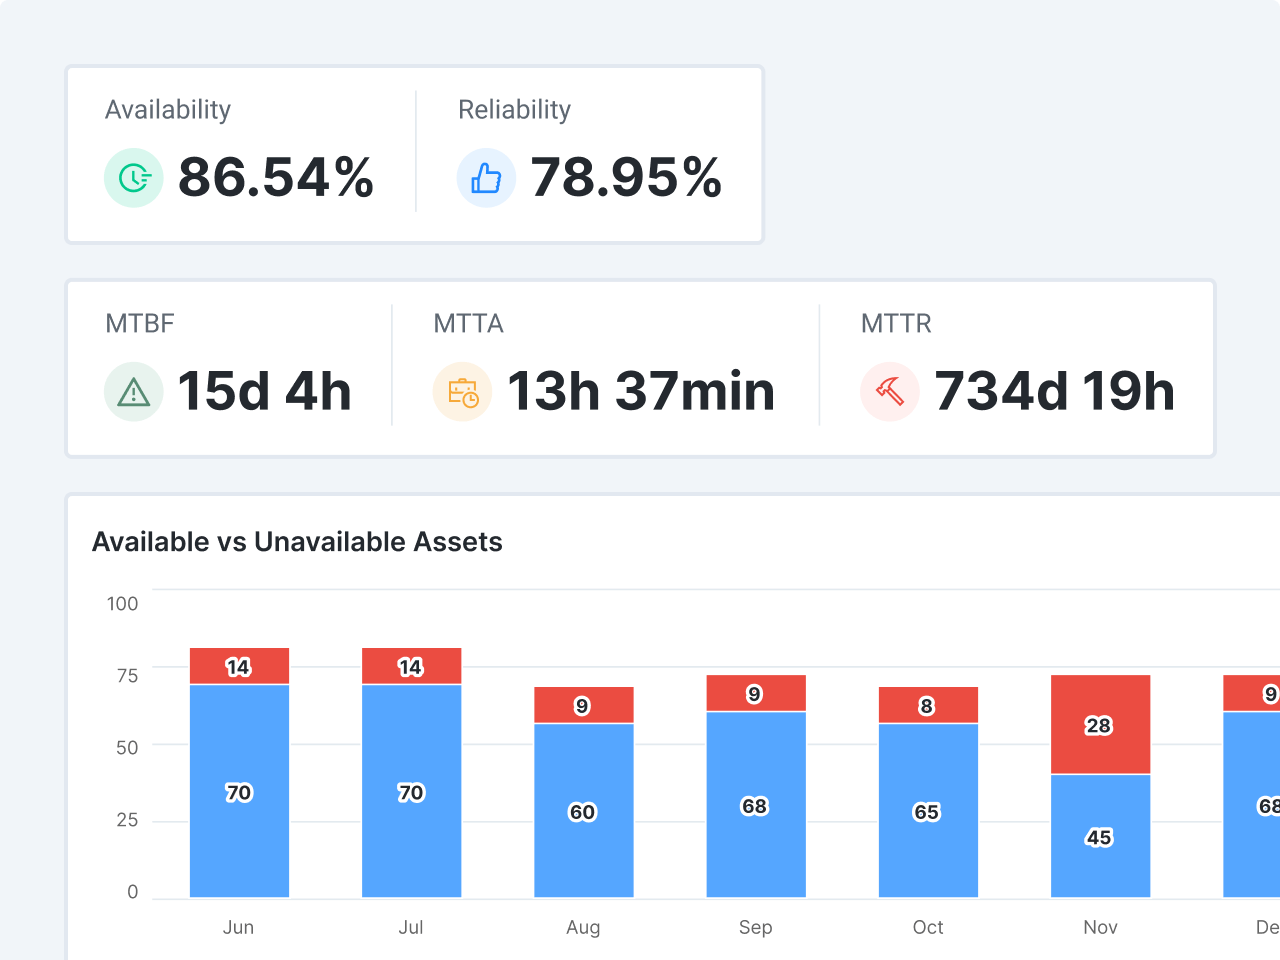The height and width of the screenshot is (960, 1280).
Task: Click the green clock icon next to Availability
Action: (x=133, y=177)
